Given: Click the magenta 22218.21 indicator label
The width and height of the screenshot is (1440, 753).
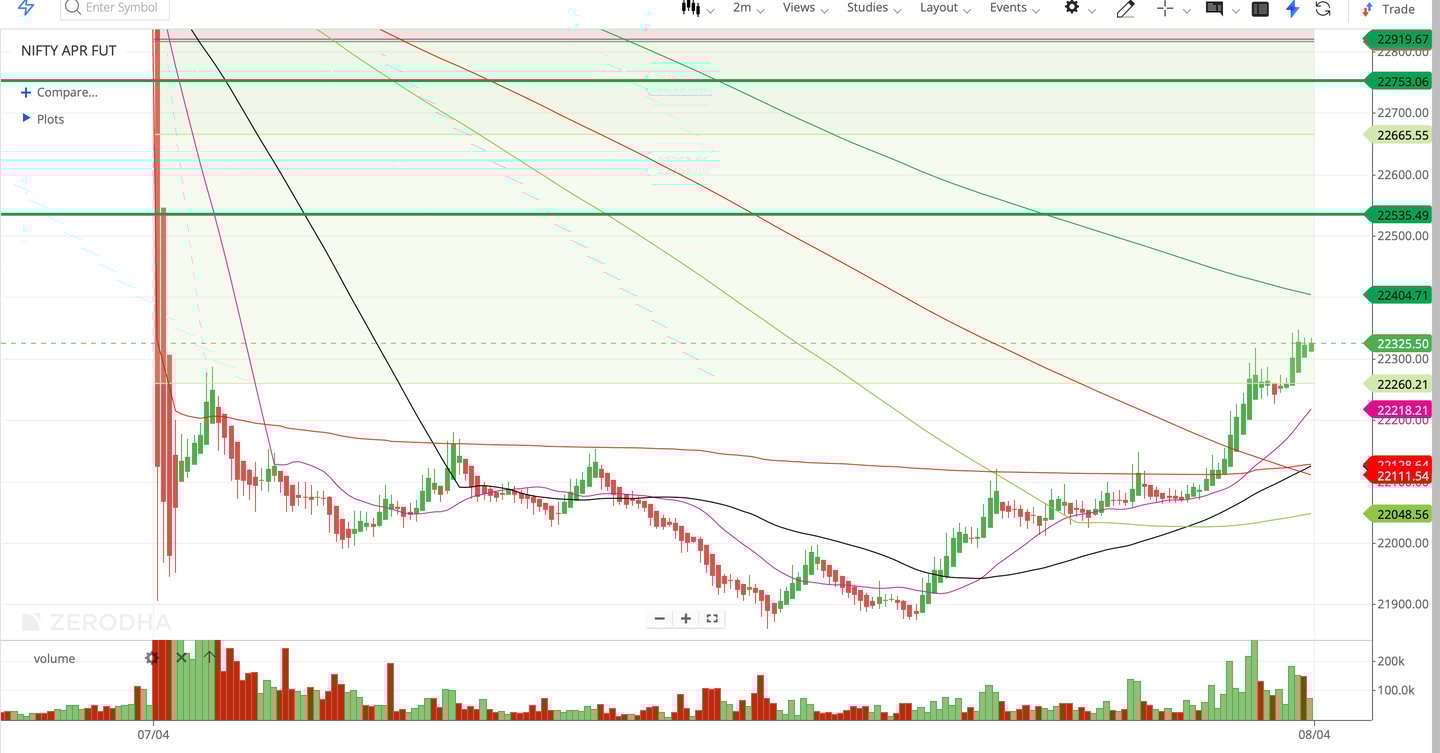Looking at the screenshot, I should click(x=1399, y=410).
